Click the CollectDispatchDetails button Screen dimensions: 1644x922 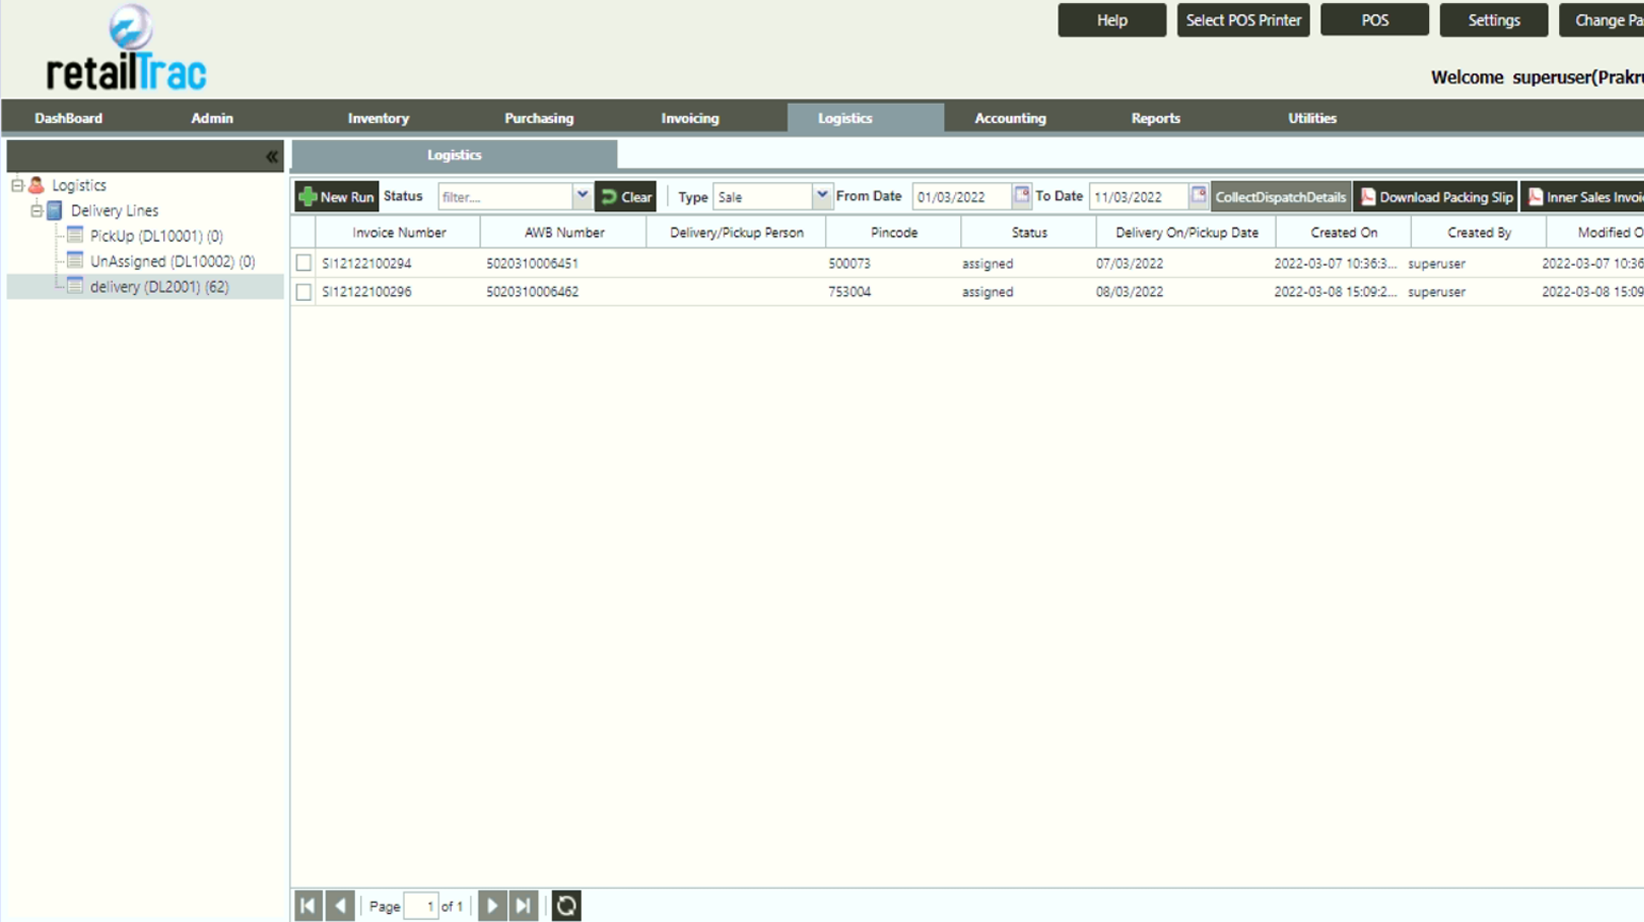tap(1280, 197)
